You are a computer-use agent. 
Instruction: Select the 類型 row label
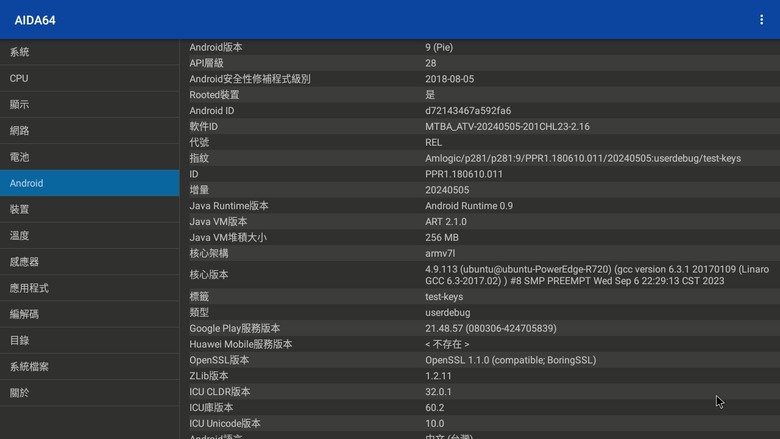click(199, 313)
